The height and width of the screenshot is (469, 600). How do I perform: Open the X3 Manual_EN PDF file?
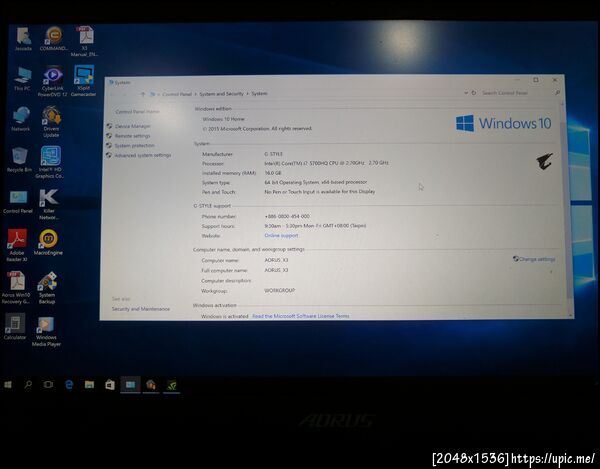(85, 41)
